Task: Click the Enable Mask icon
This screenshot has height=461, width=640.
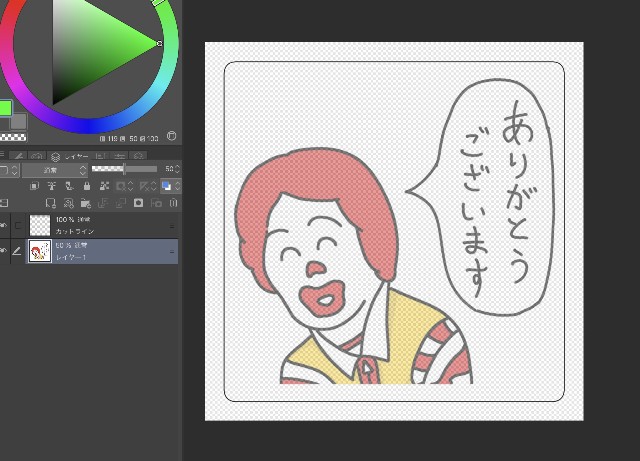Action: 120,186
